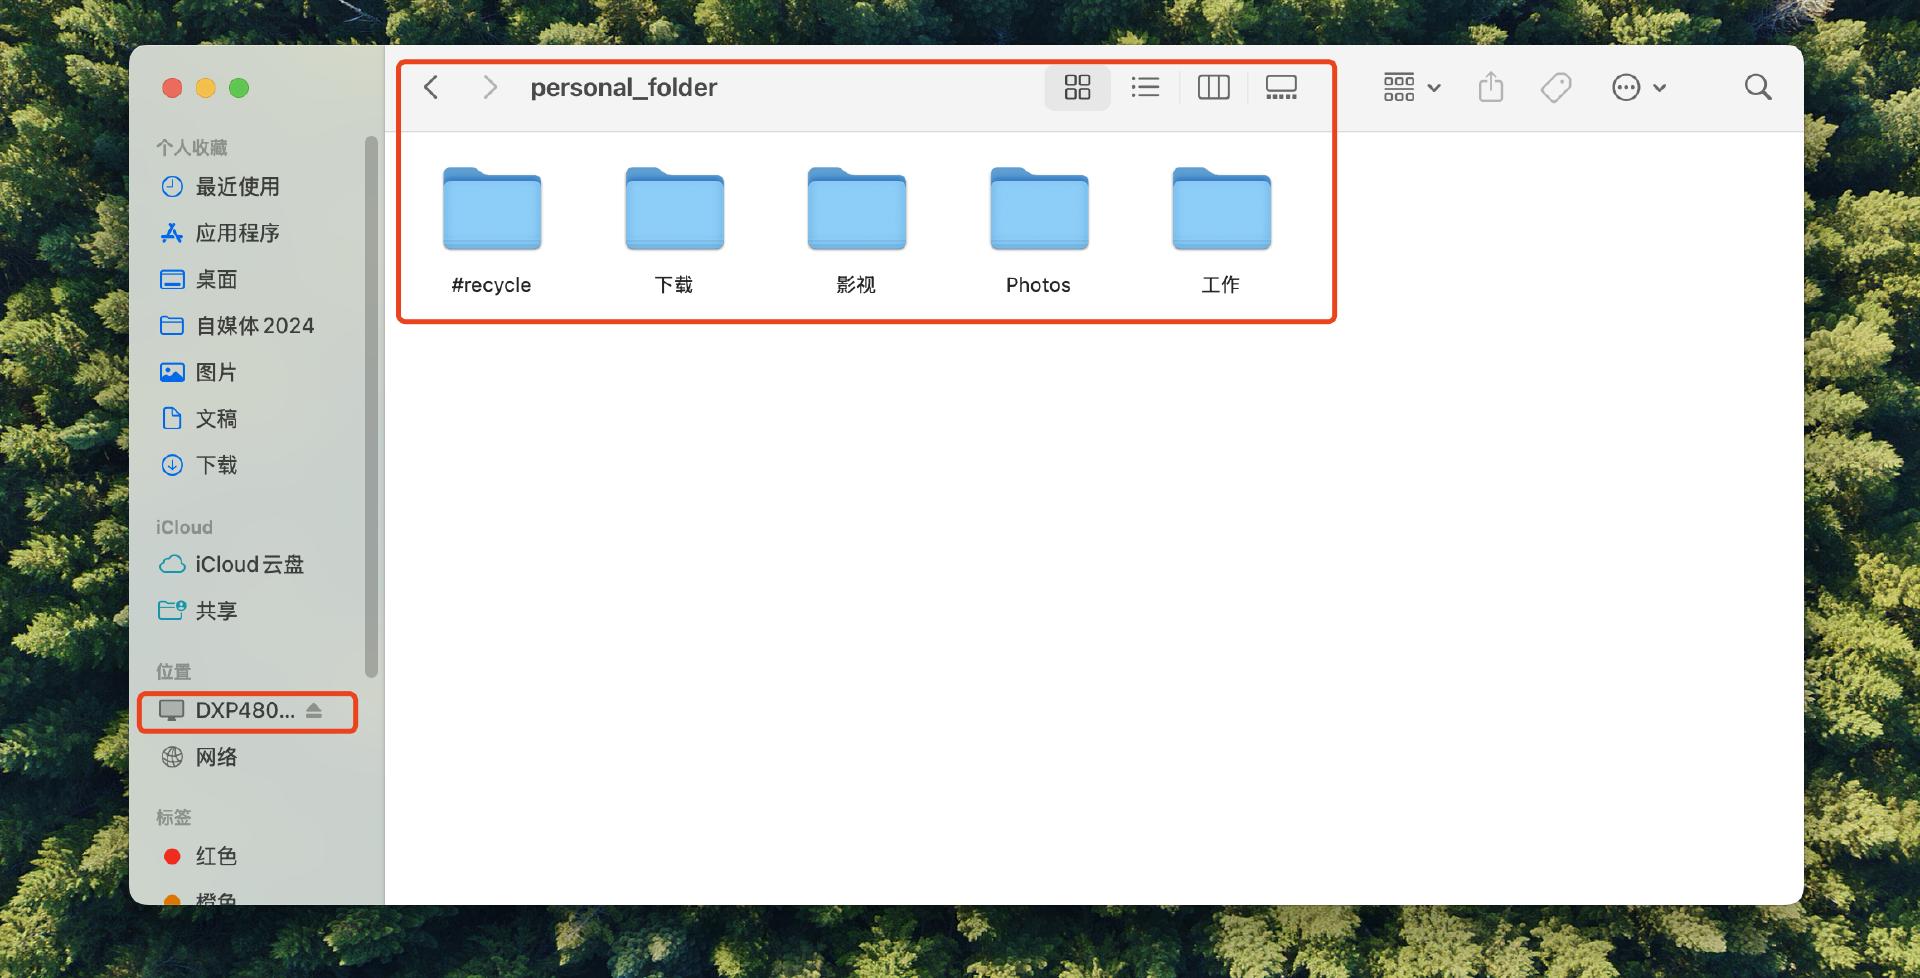The width and height of the screenshot is (1920, 978).
Task: Eject the DXP480 device
Action: (314, 710)
